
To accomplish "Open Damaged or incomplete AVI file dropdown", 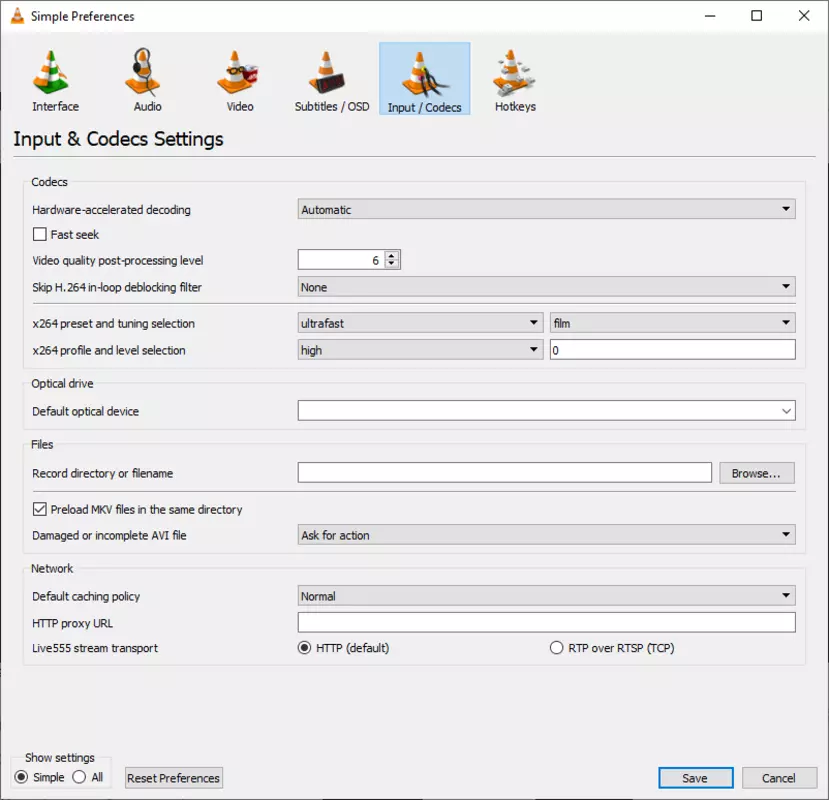I will click(546, 535).
